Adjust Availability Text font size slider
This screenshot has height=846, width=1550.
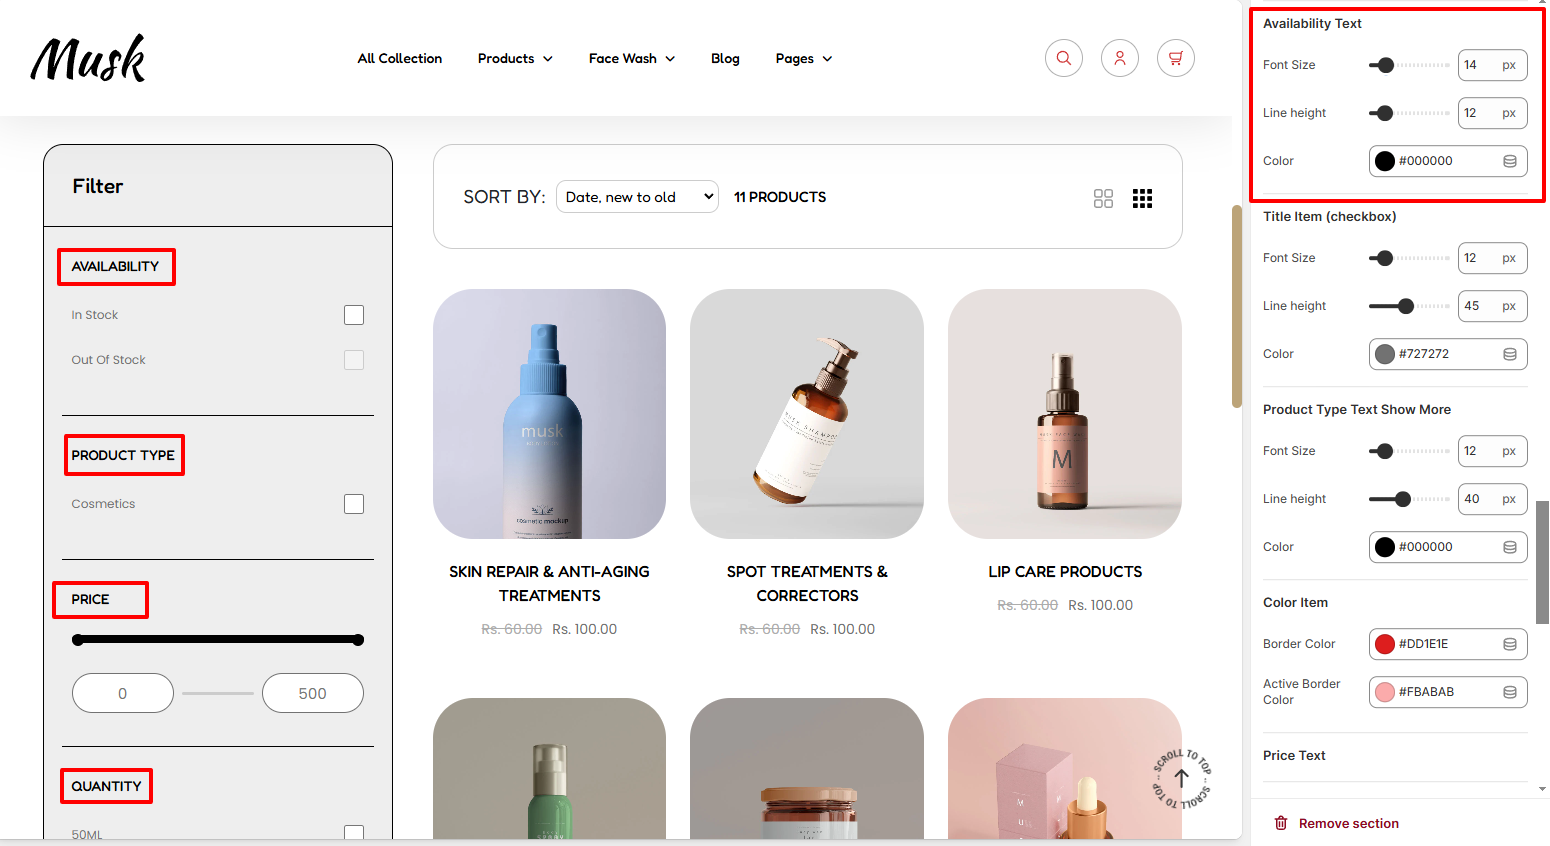[x=1385, y=65]
